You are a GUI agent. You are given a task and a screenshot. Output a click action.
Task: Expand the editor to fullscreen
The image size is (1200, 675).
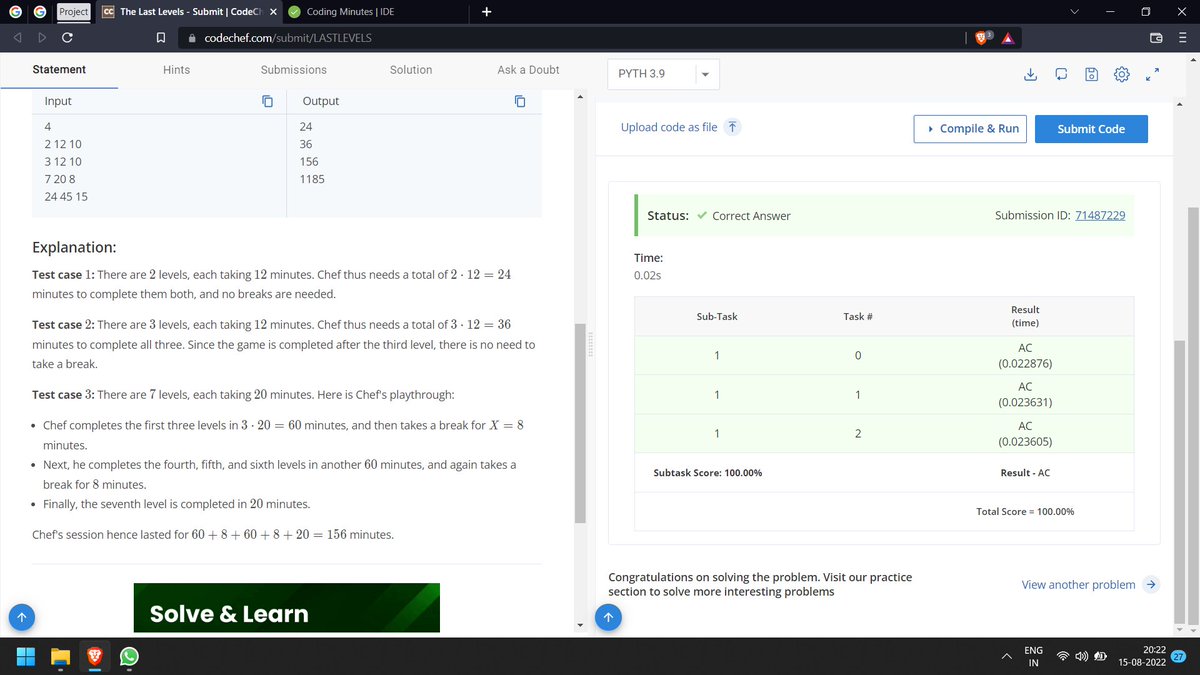pyautogui.click(x=1153, y=74)
